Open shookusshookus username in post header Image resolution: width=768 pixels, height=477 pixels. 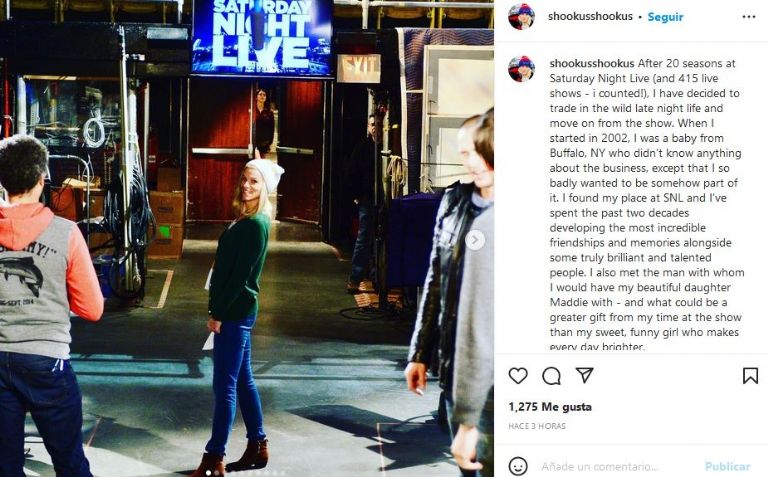pyautogui.click(x=590, y=17)
